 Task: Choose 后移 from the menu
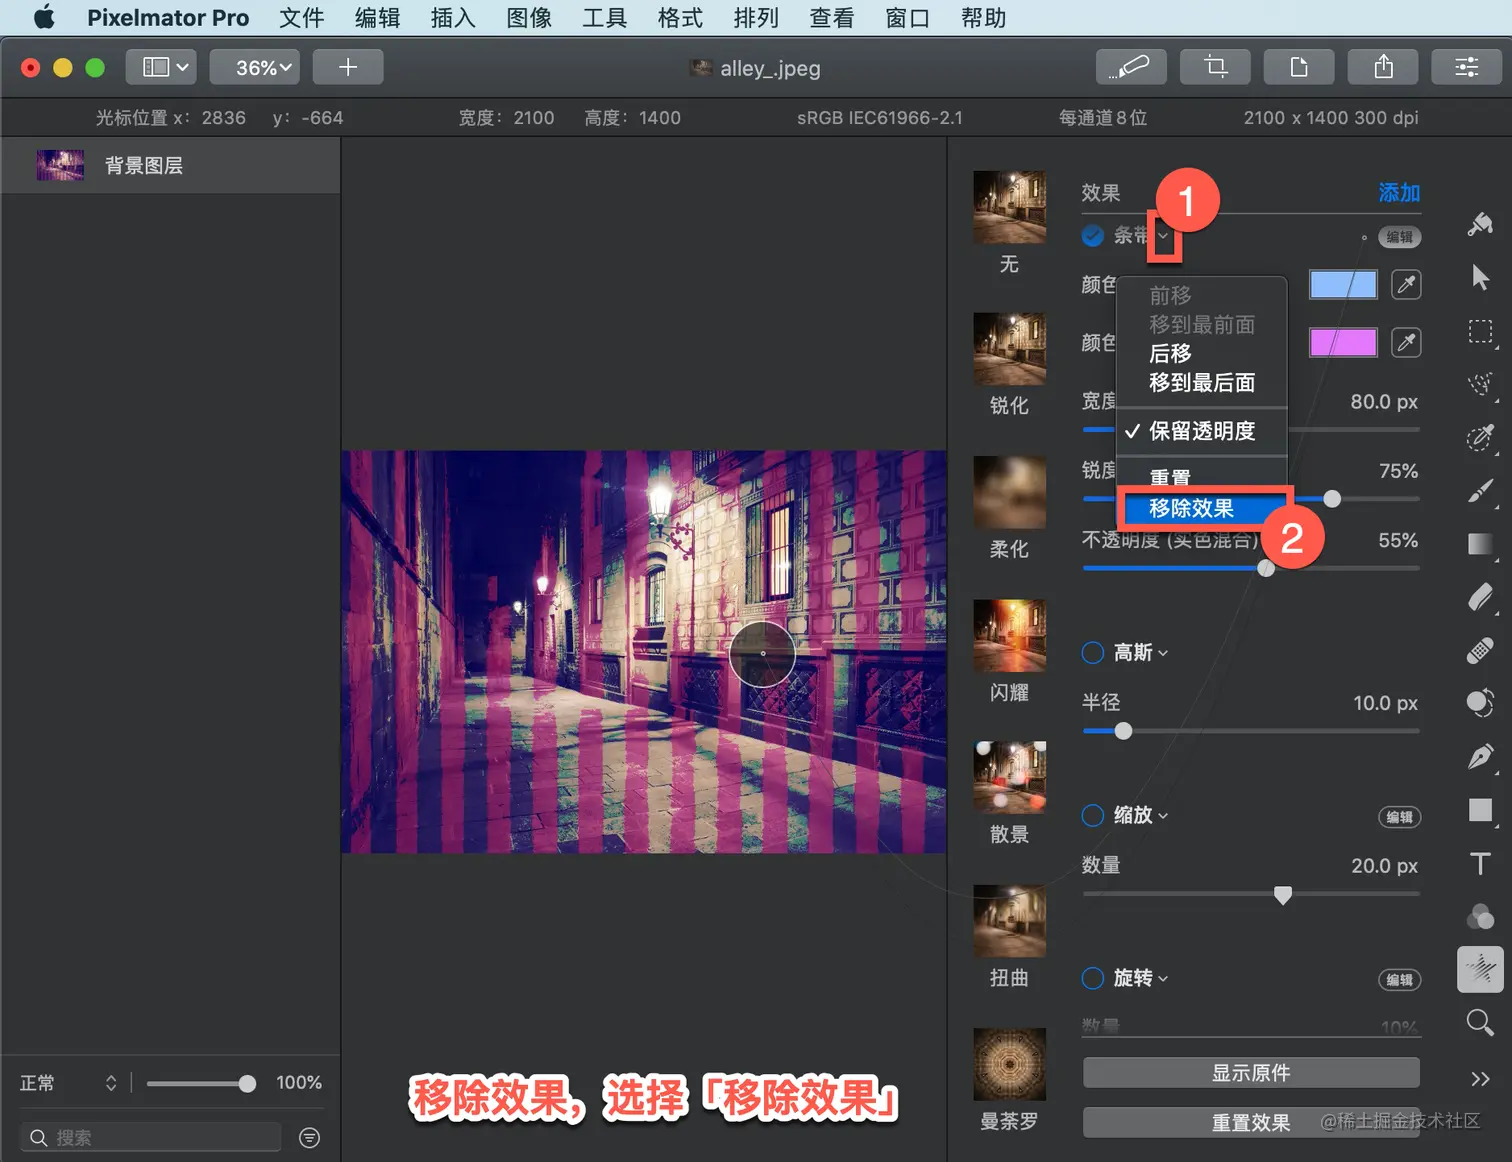[1201, 354]
